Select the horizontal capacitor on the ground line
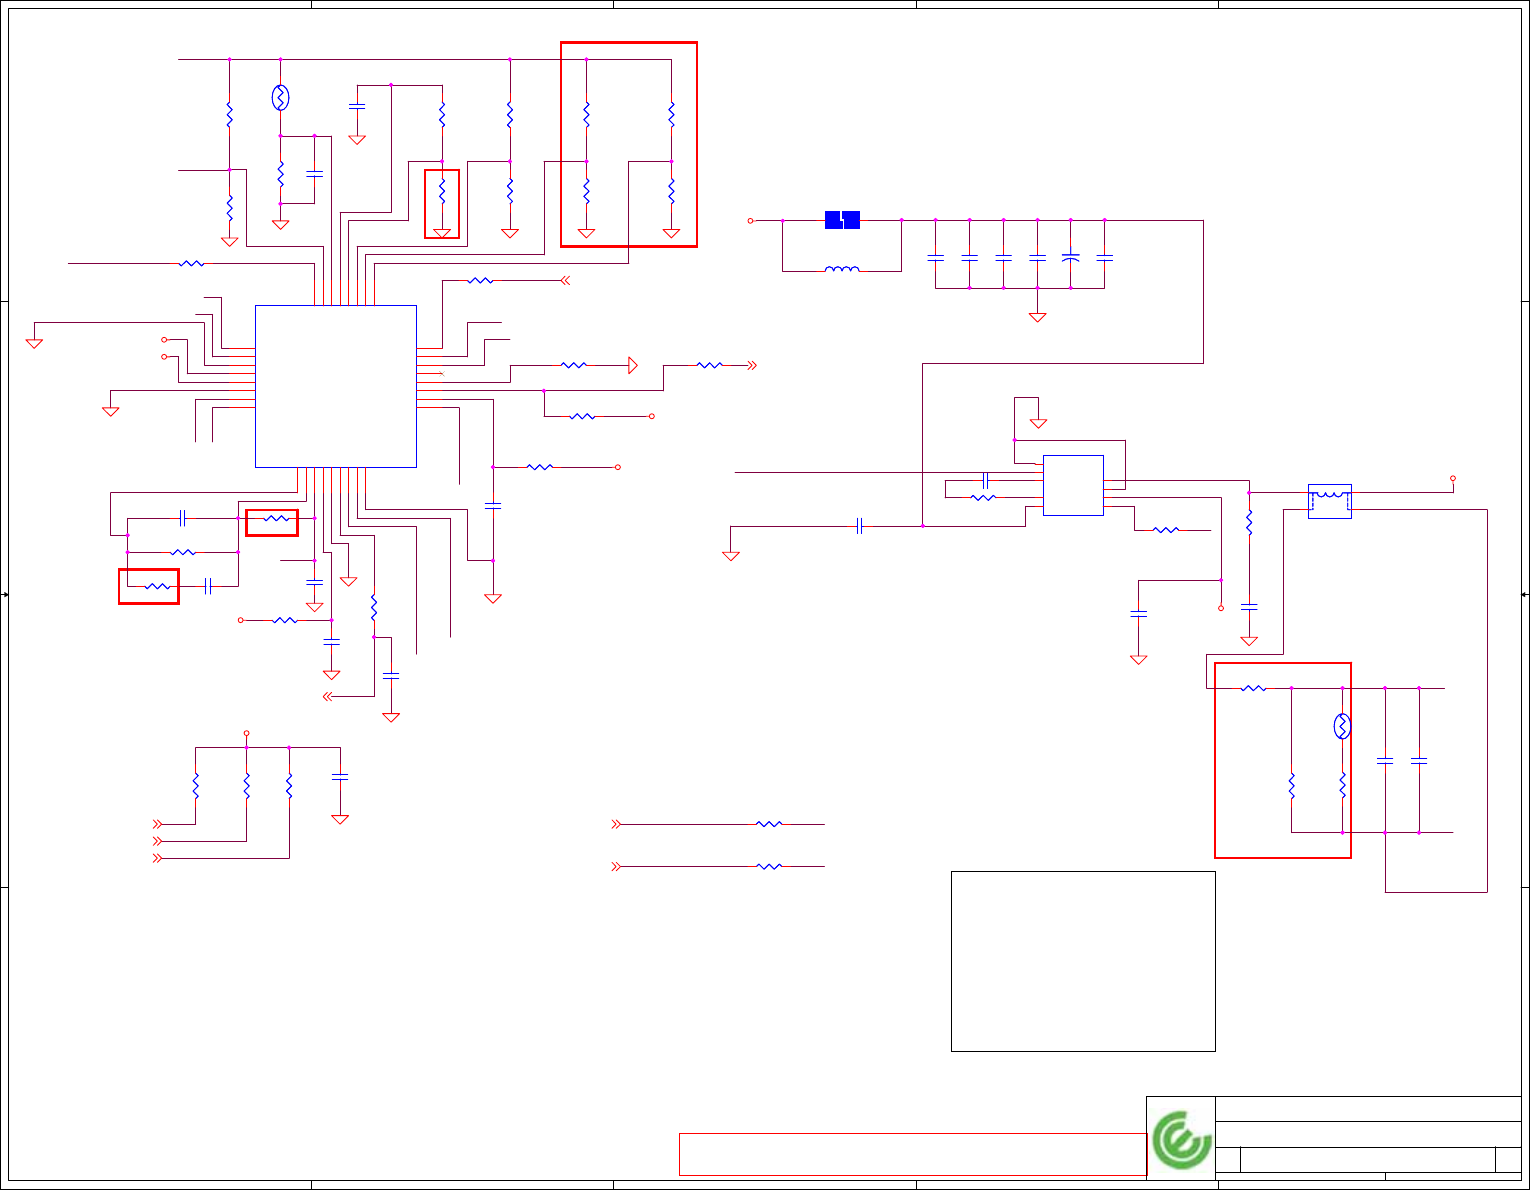The height and width of the screenshot is (1190, 1530). click(x=859, y=526)
